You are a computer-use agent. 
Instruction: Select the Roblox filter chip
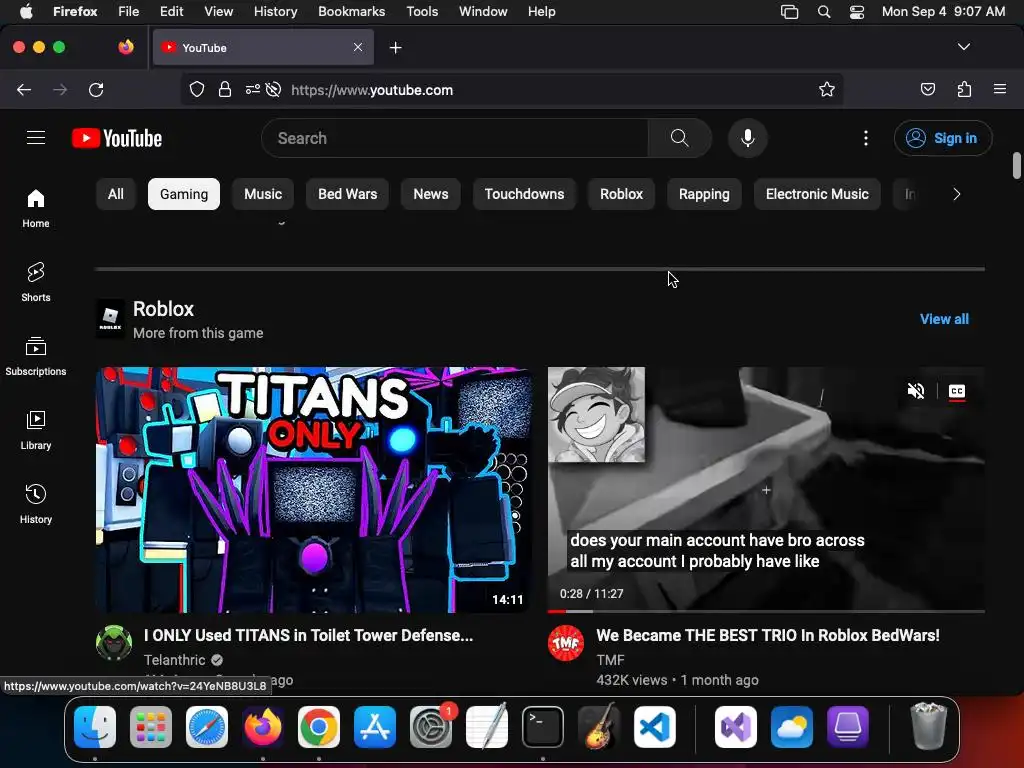(622, 194)
